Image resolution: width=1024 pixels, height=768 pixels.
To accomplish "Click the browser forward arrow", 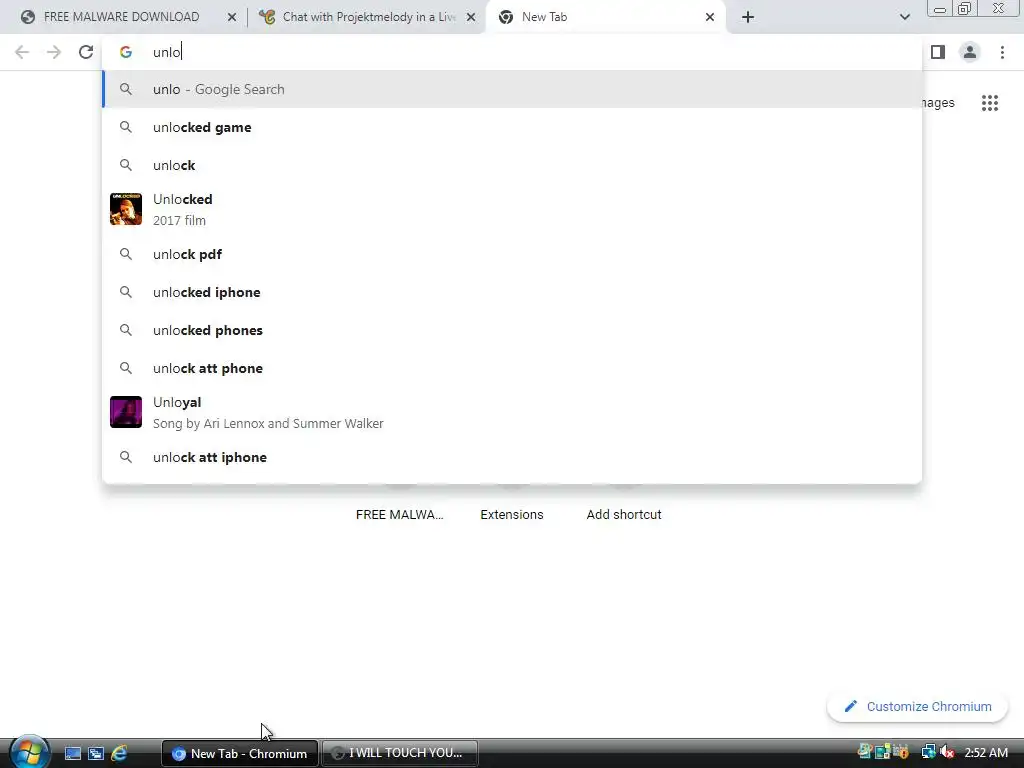I will click(54, 52).
